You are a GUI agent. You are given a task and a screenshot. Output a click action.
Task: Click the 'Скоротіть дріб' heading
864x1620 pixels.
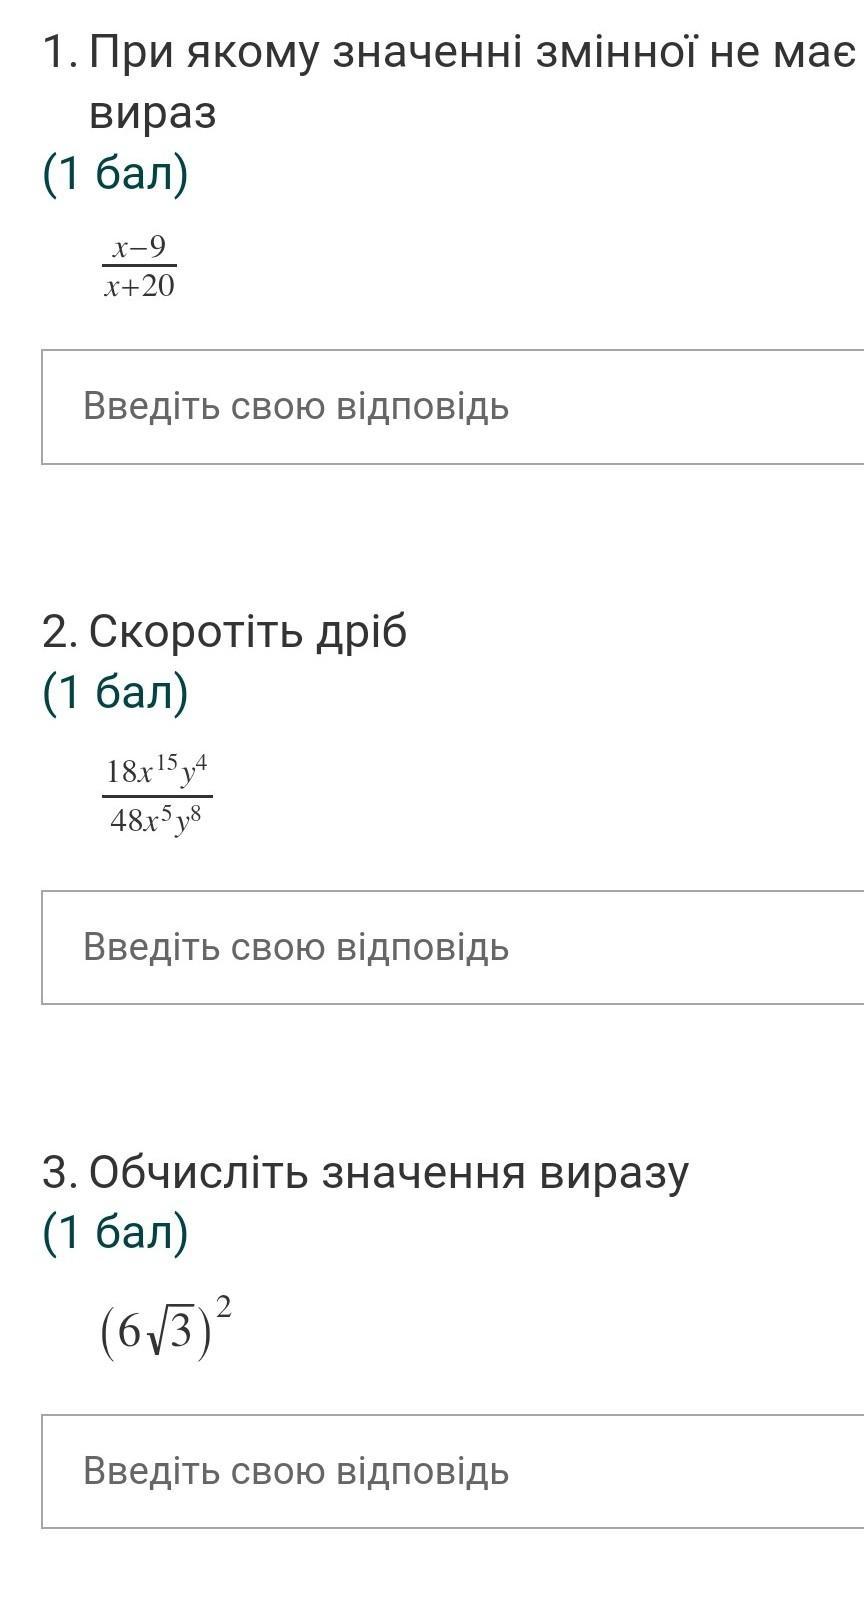click(248, 631)
